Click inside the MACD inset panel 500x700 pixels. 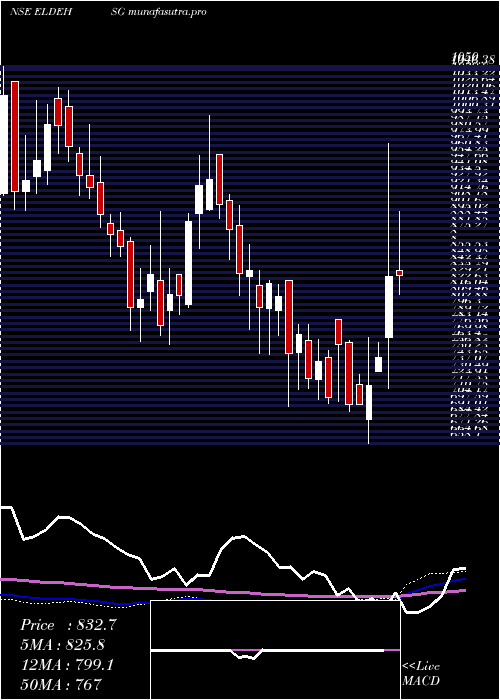point(275,650)
